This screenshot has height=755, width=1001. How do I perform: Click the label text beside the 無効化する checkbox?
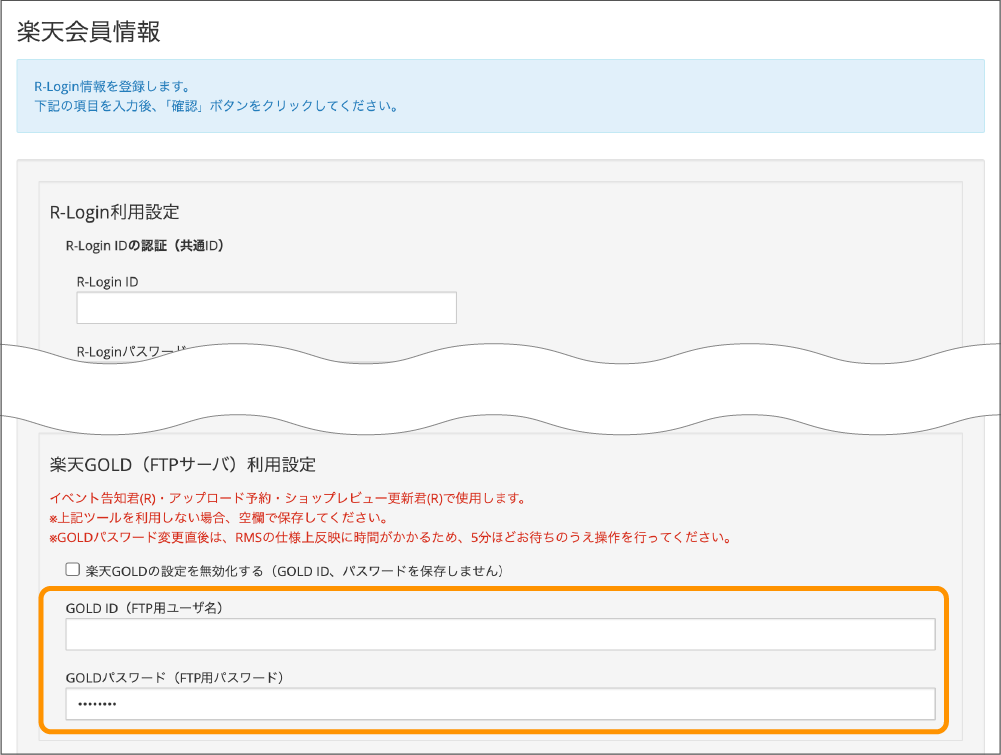293,571
